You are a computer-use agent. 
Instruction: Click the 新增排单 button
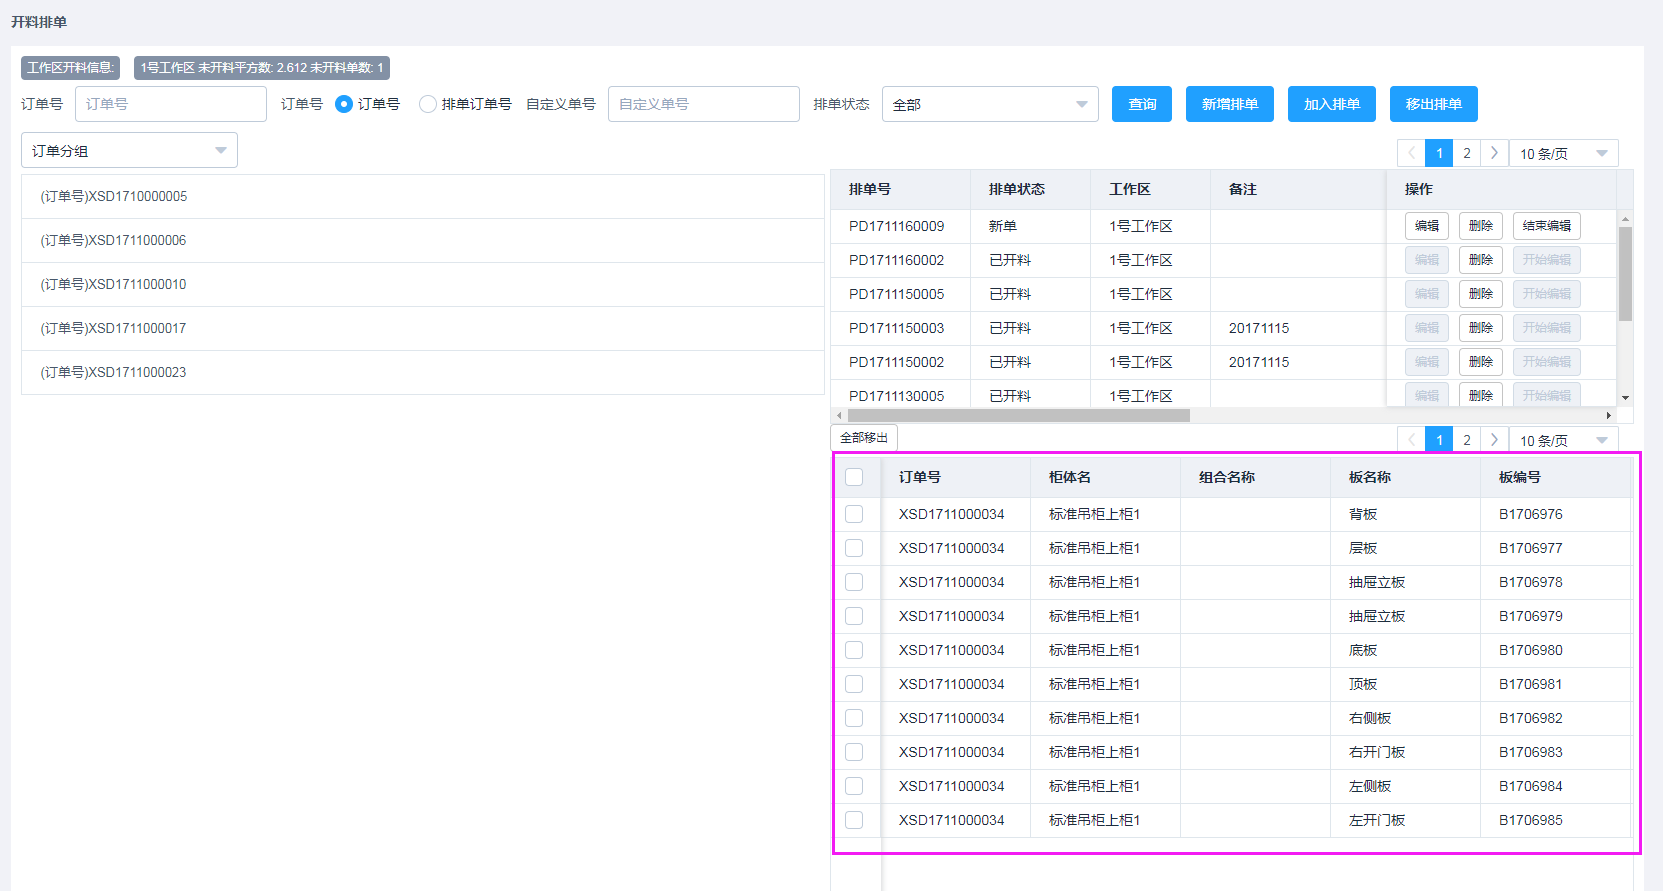(x=1230, y=104)
